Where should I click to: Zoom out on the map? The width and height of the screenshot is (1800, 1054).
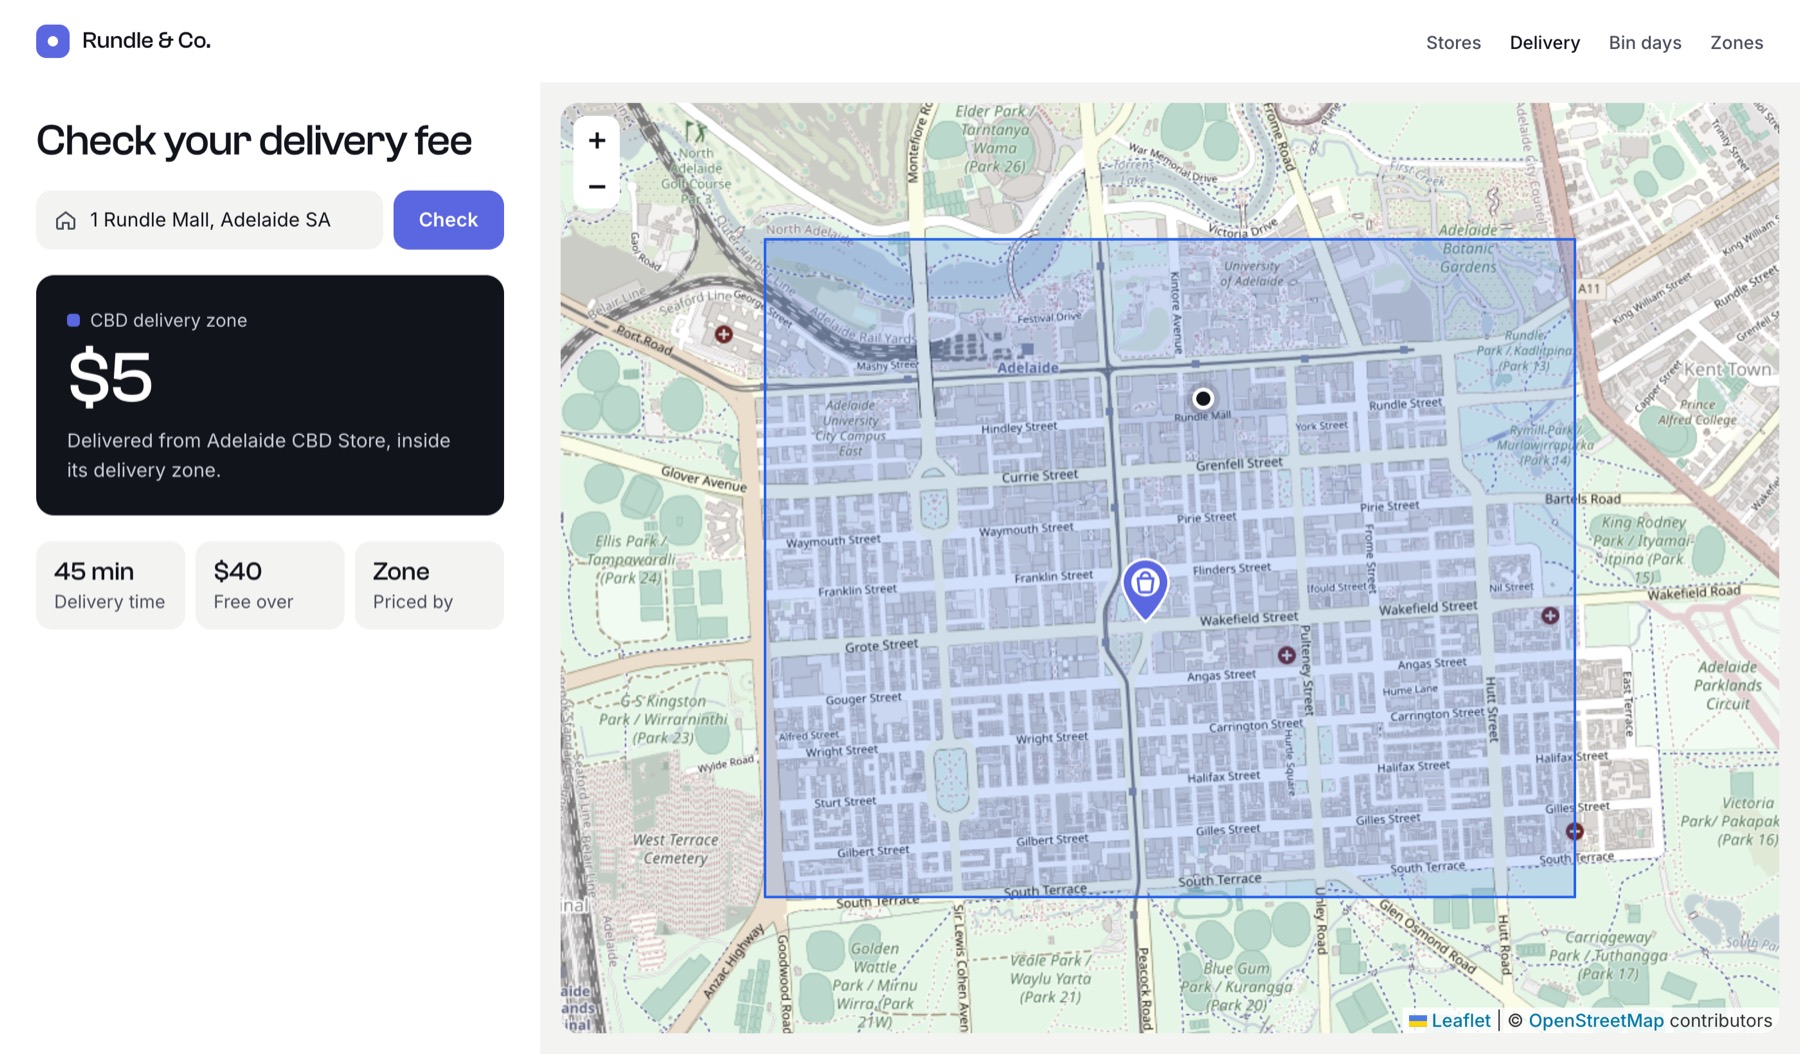click(x=597, y=187)
